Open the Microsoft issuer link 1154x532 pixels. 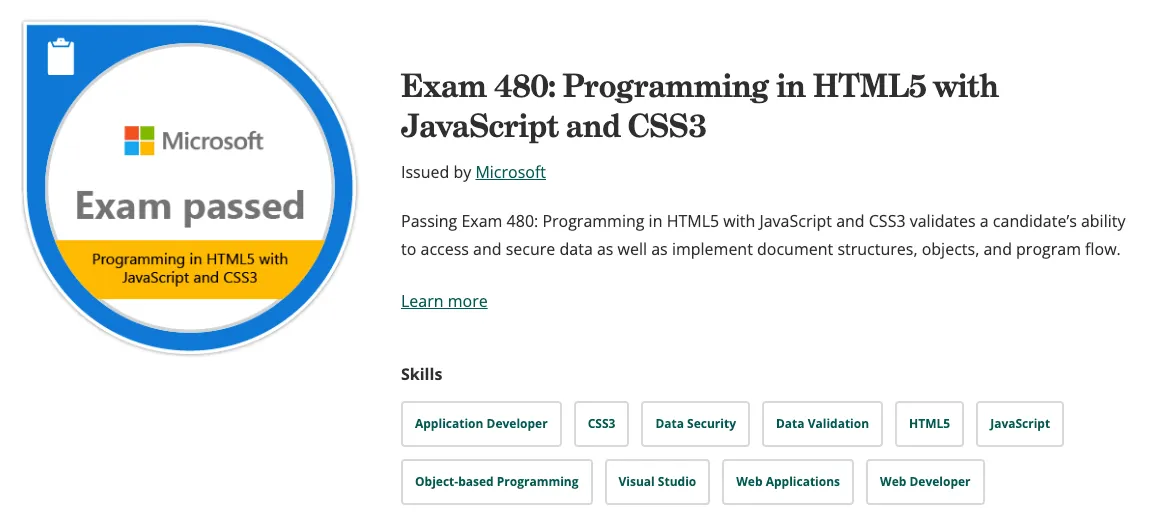510,172
